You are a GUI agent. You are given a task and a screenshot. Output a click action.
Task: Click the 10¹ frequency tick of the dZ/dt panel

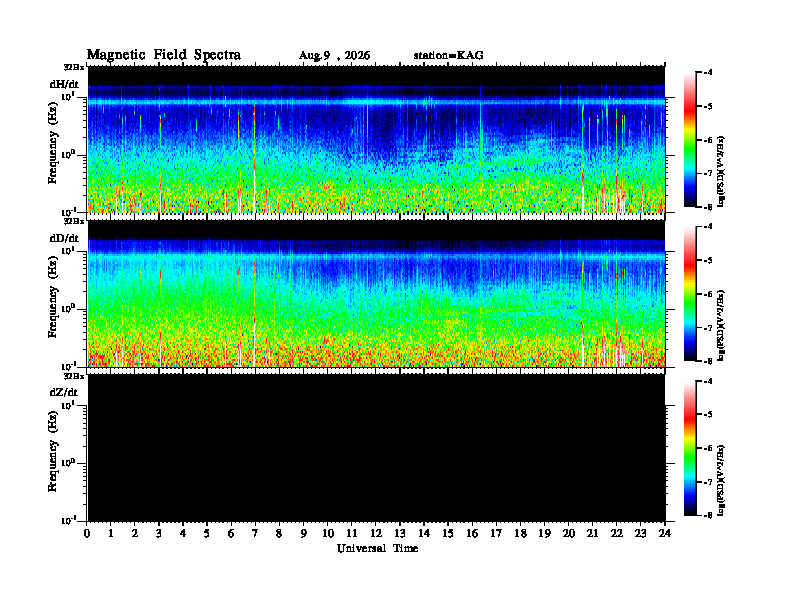[68, 405]
